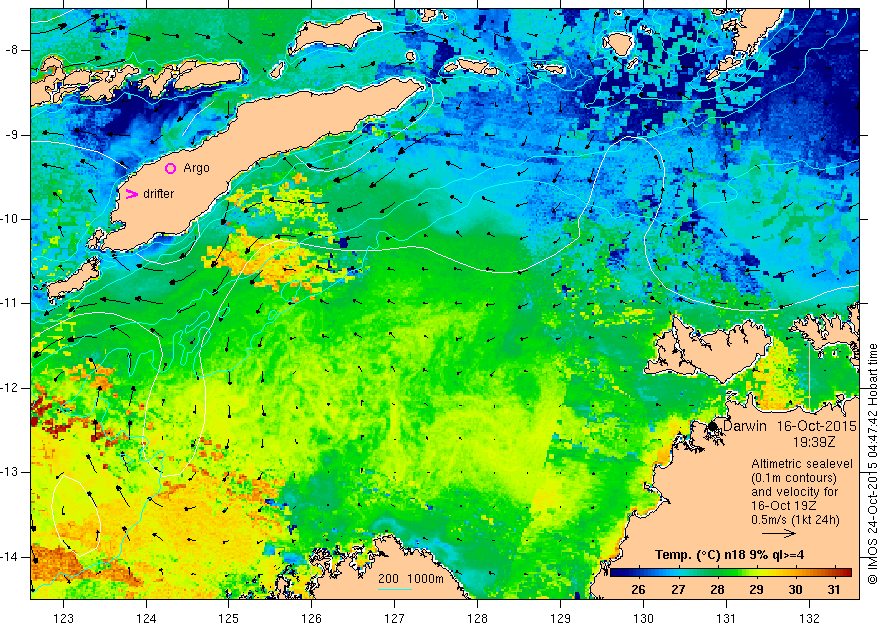Click longitude axis label 131
The image size is (880, 630).
coord(726,619)
